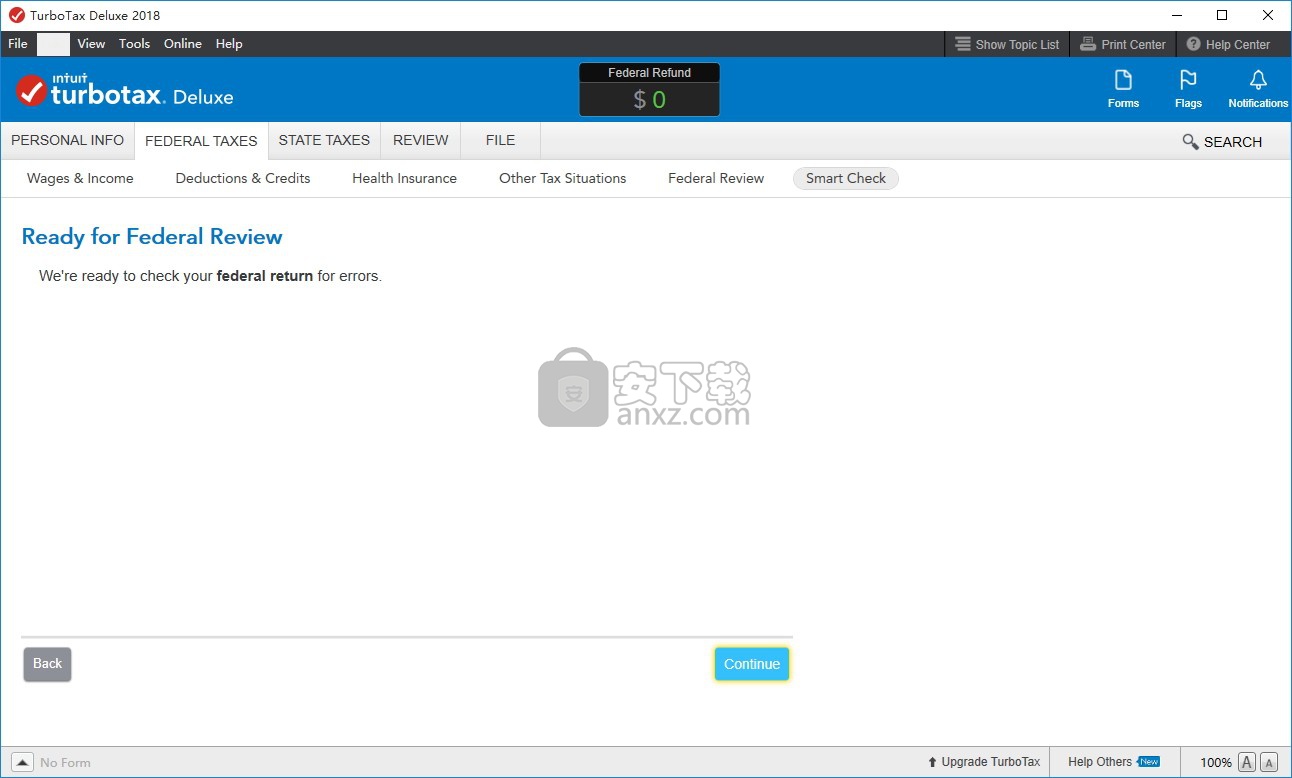Click the TurboTax Deluxe logo

124,91
